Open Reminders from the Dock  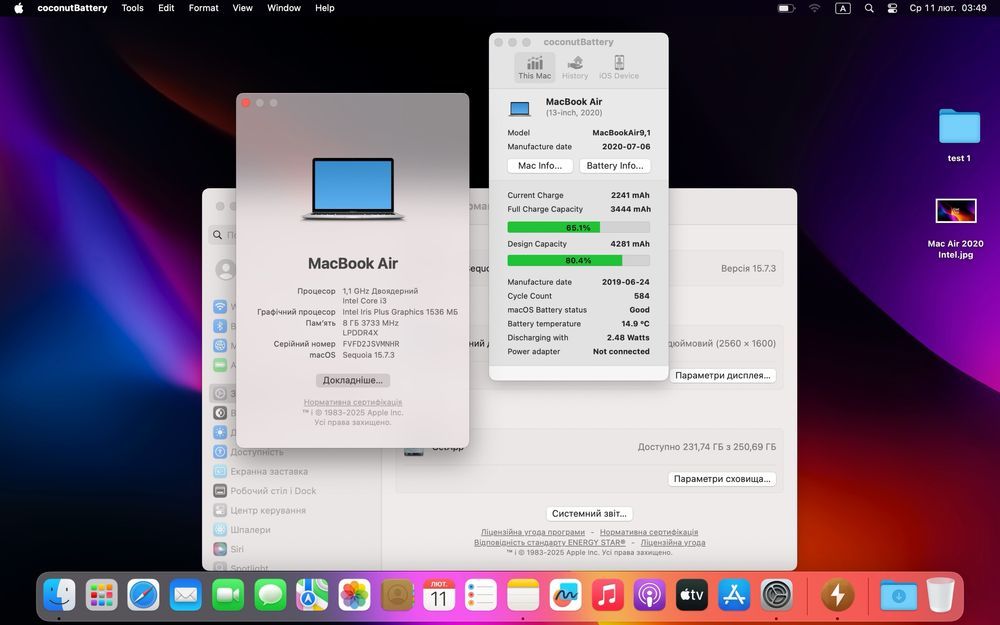(481, 596)
